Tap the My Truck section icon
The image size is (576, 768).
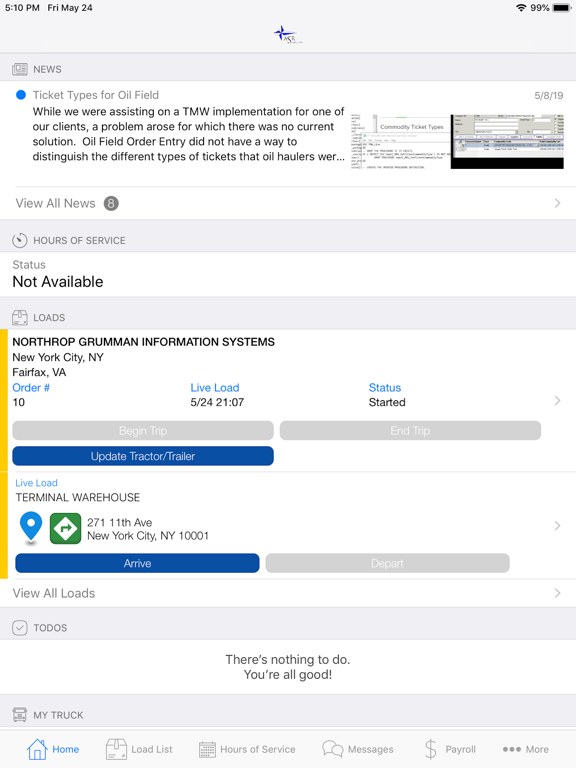[20, 715]
